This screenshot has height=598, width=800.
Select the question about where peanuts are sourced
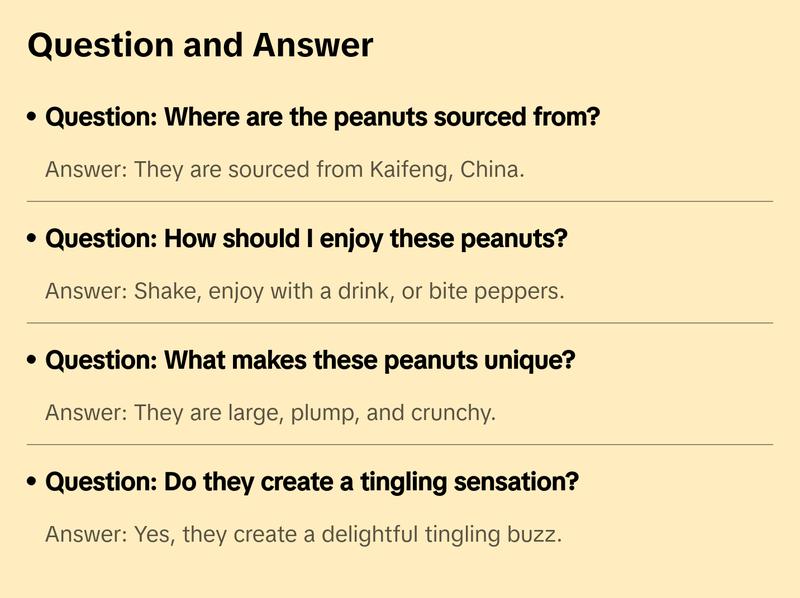coord(322,118)
